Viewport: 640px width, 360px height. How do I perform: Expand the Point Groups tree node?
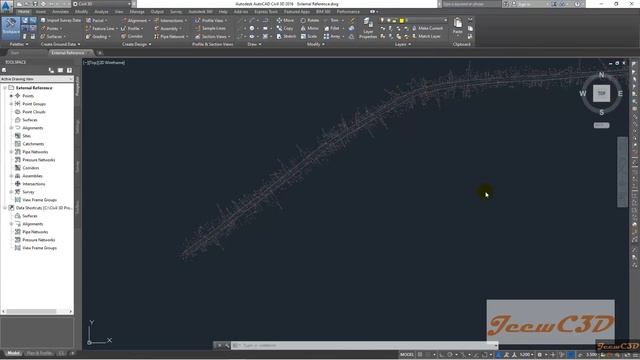coord(11,104)
